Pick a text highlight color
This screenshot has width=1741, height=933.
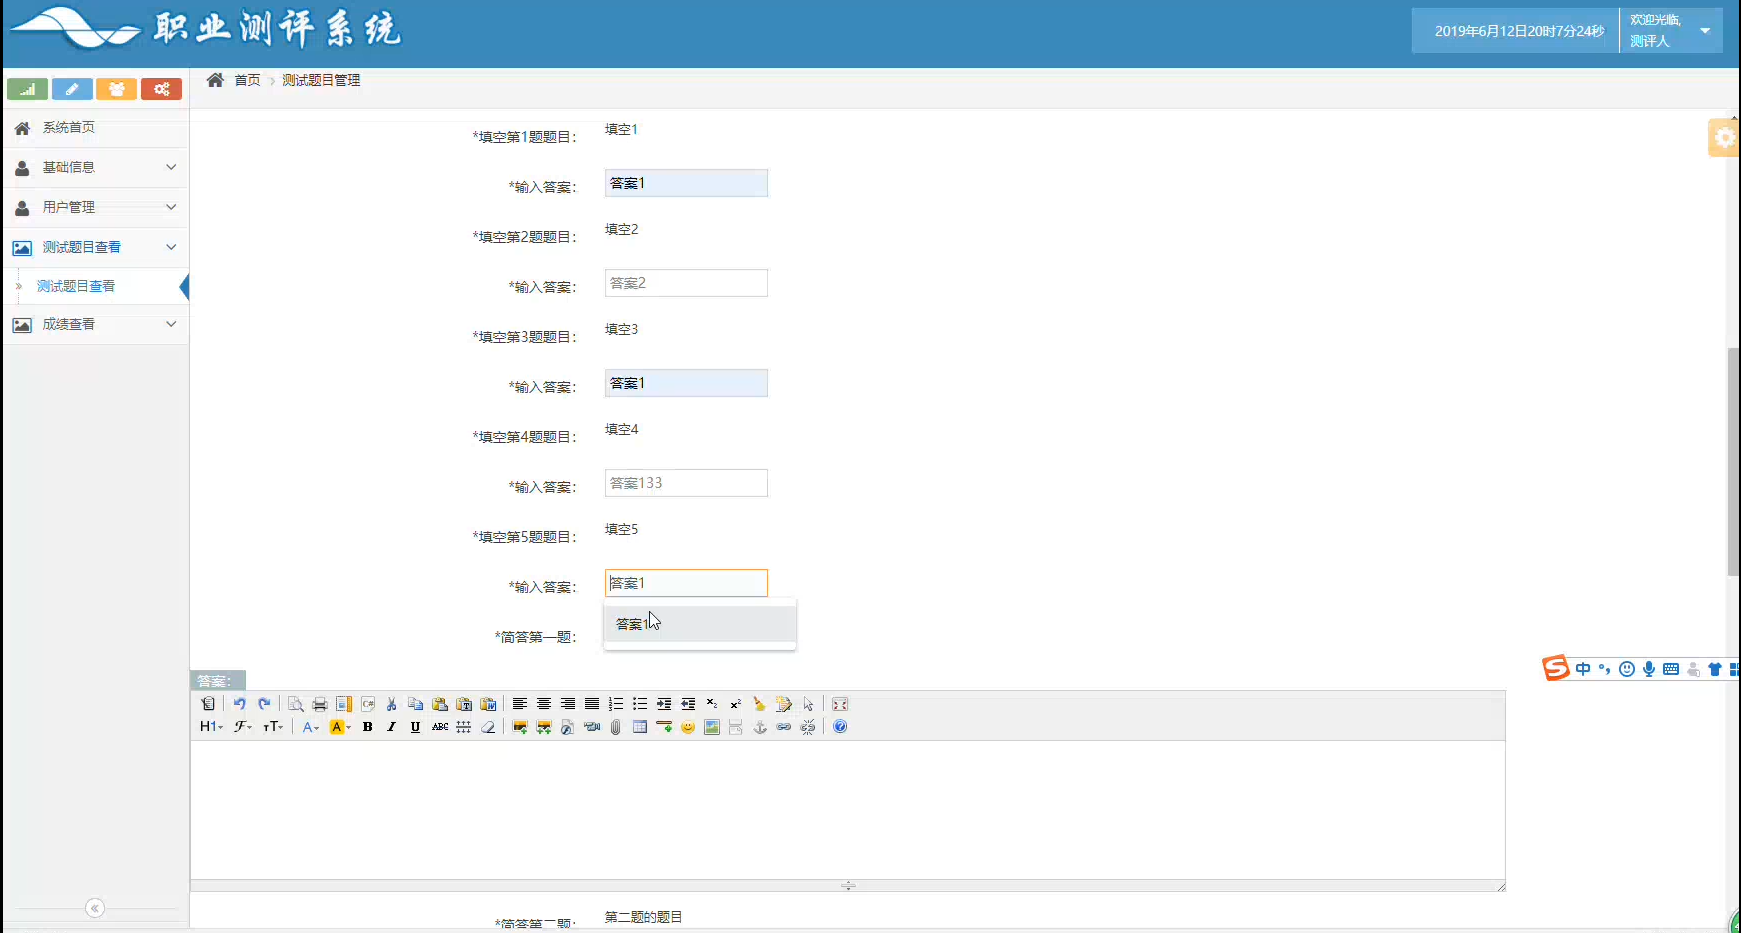point(340,727)
